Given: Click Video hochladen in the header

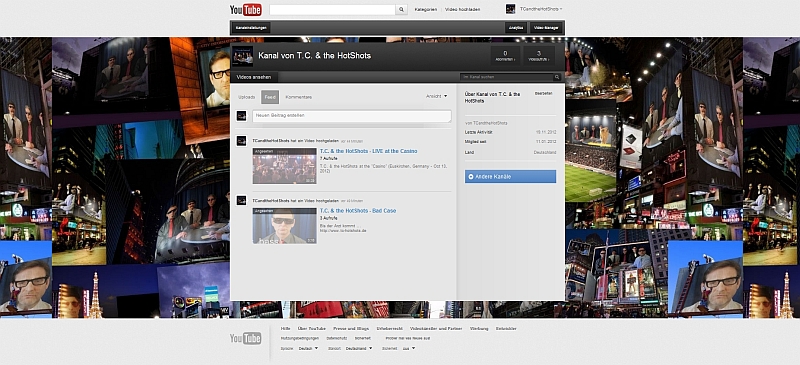Looking at the screenshot, I should coord(462,10).
